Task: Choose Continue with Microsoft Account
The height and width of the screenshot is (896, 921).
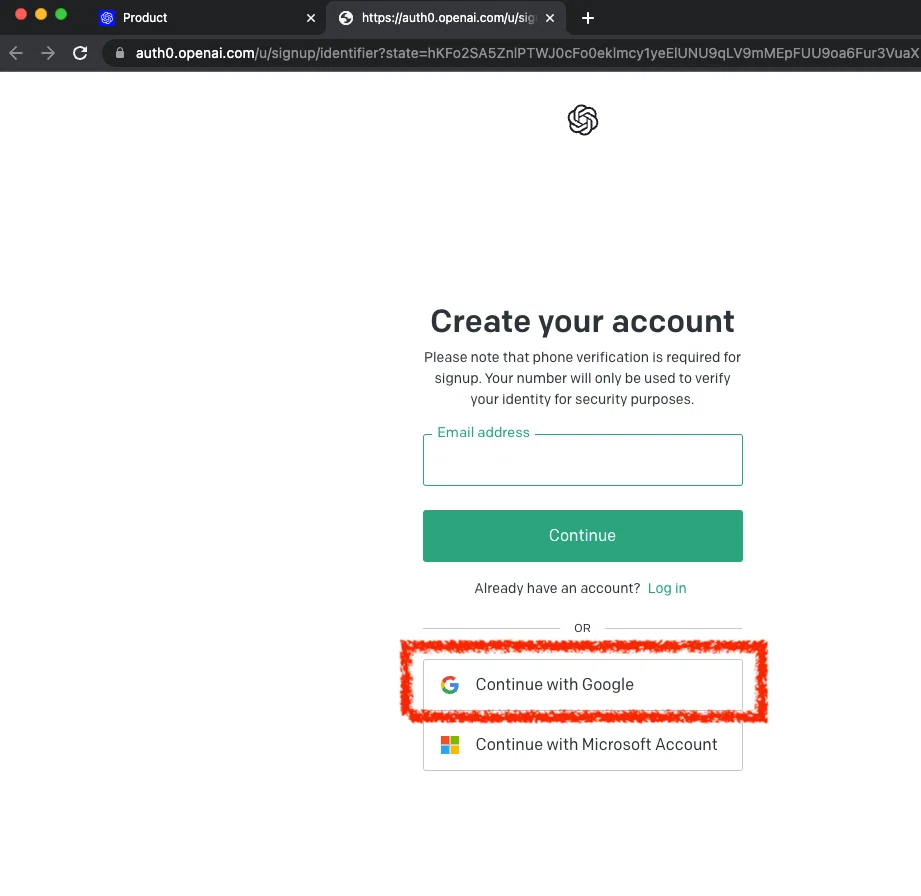Action: click(583, 744)
